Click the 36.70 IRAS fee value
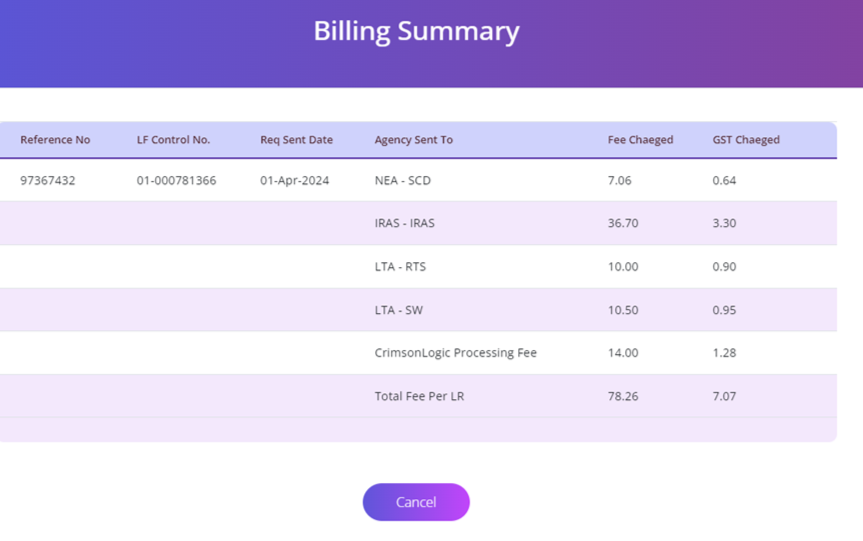Viewport: 863px width, 541px height. pos(623,223)
